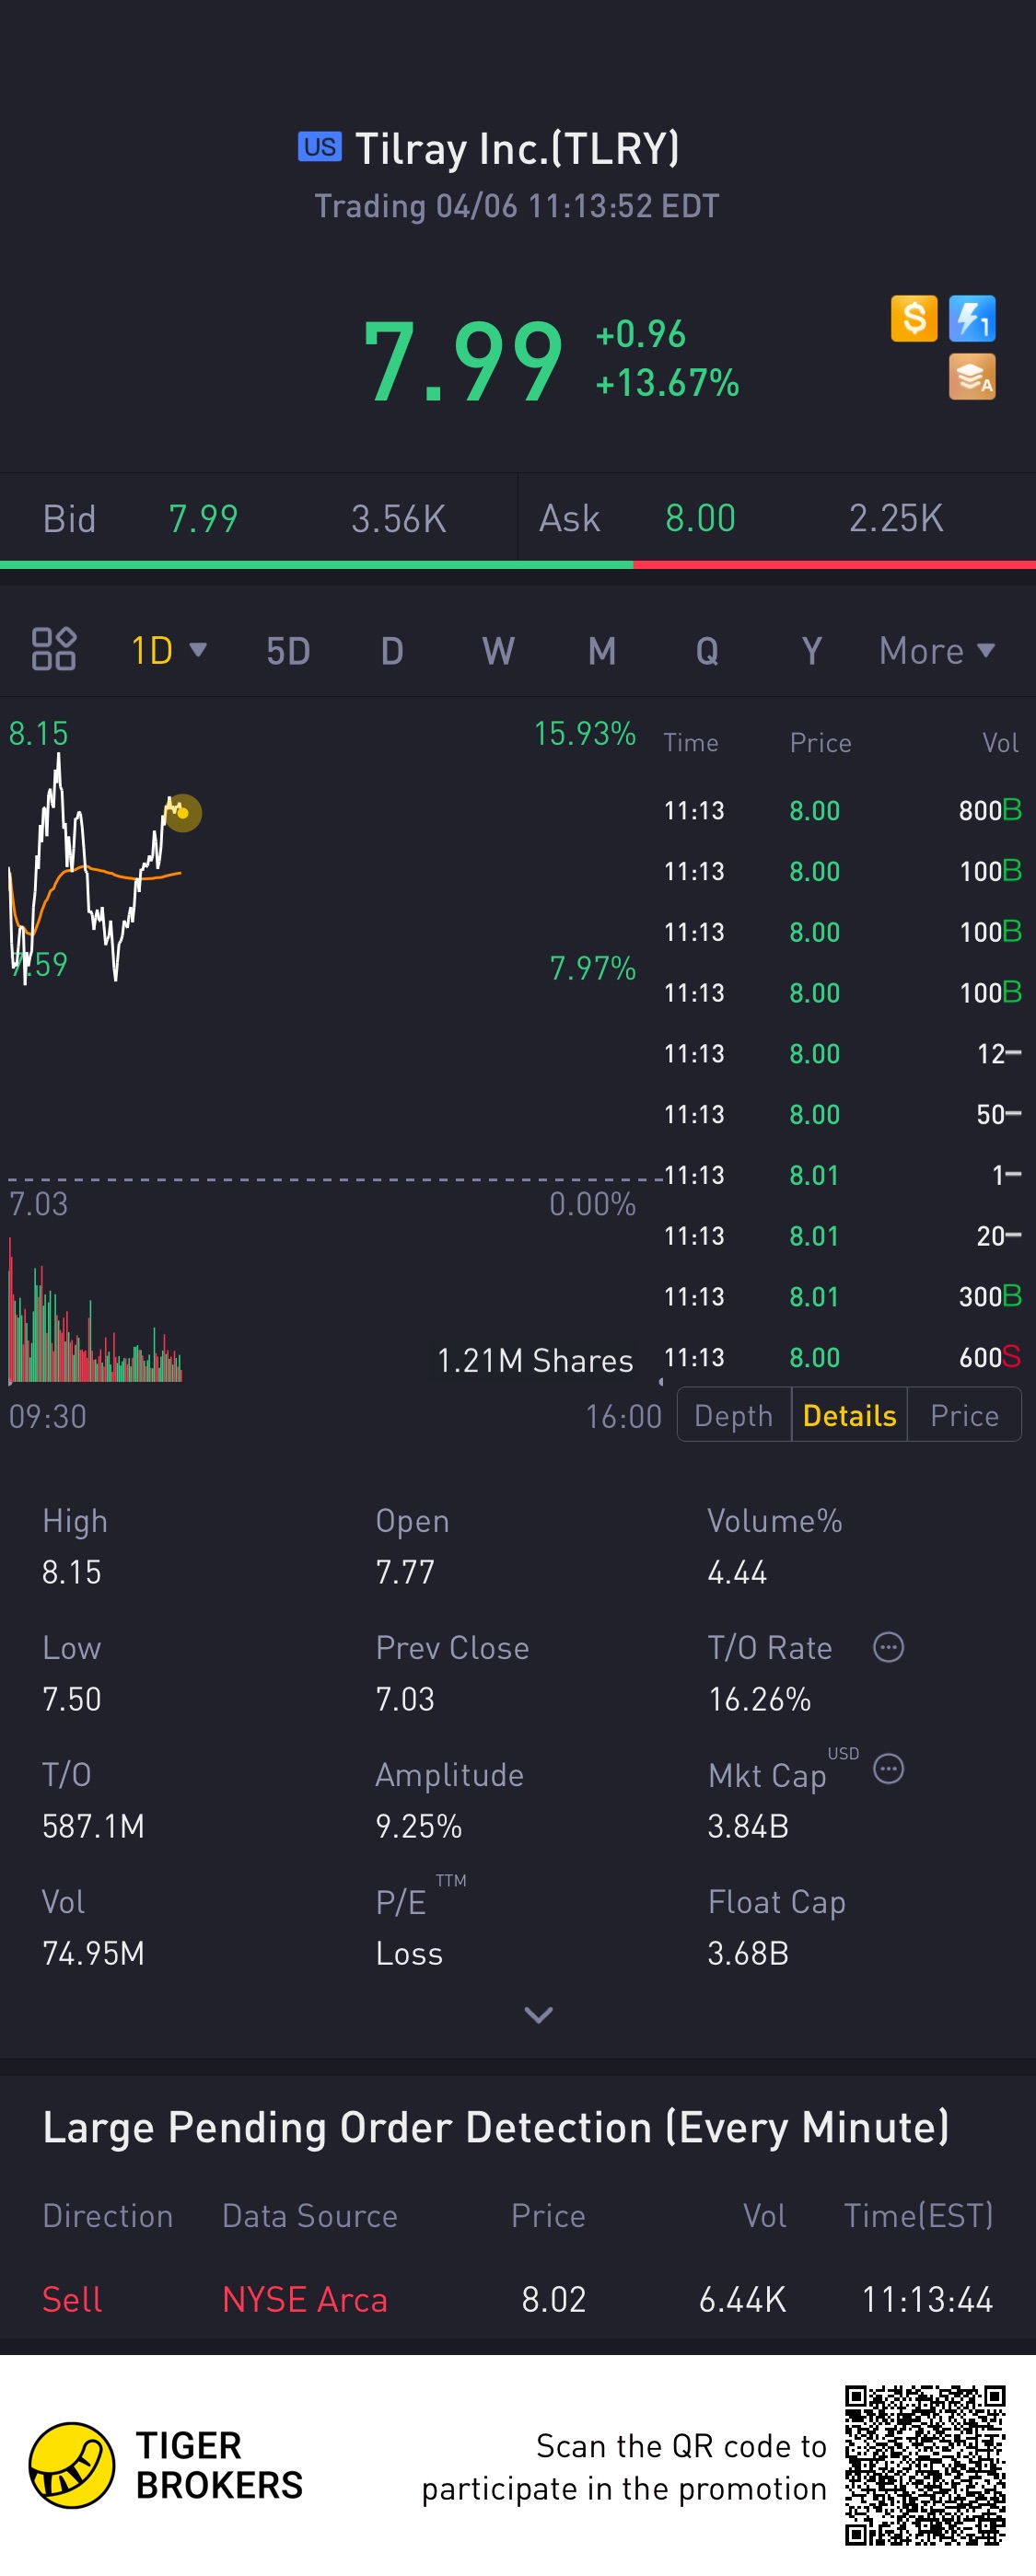The image size is (1036, 2576).
Task: Select the 5D chart period
Action: 288,651
